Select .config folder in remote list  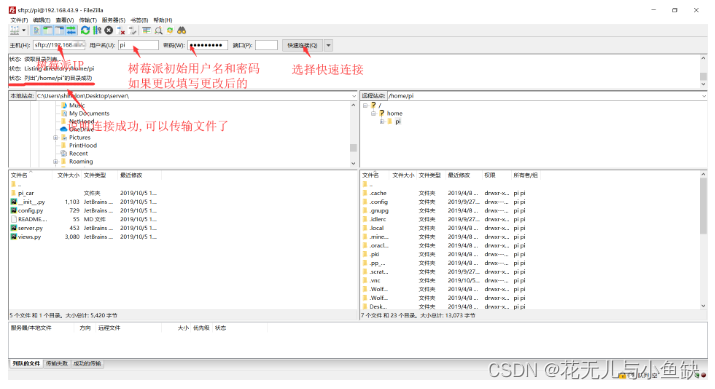(379, 202)
